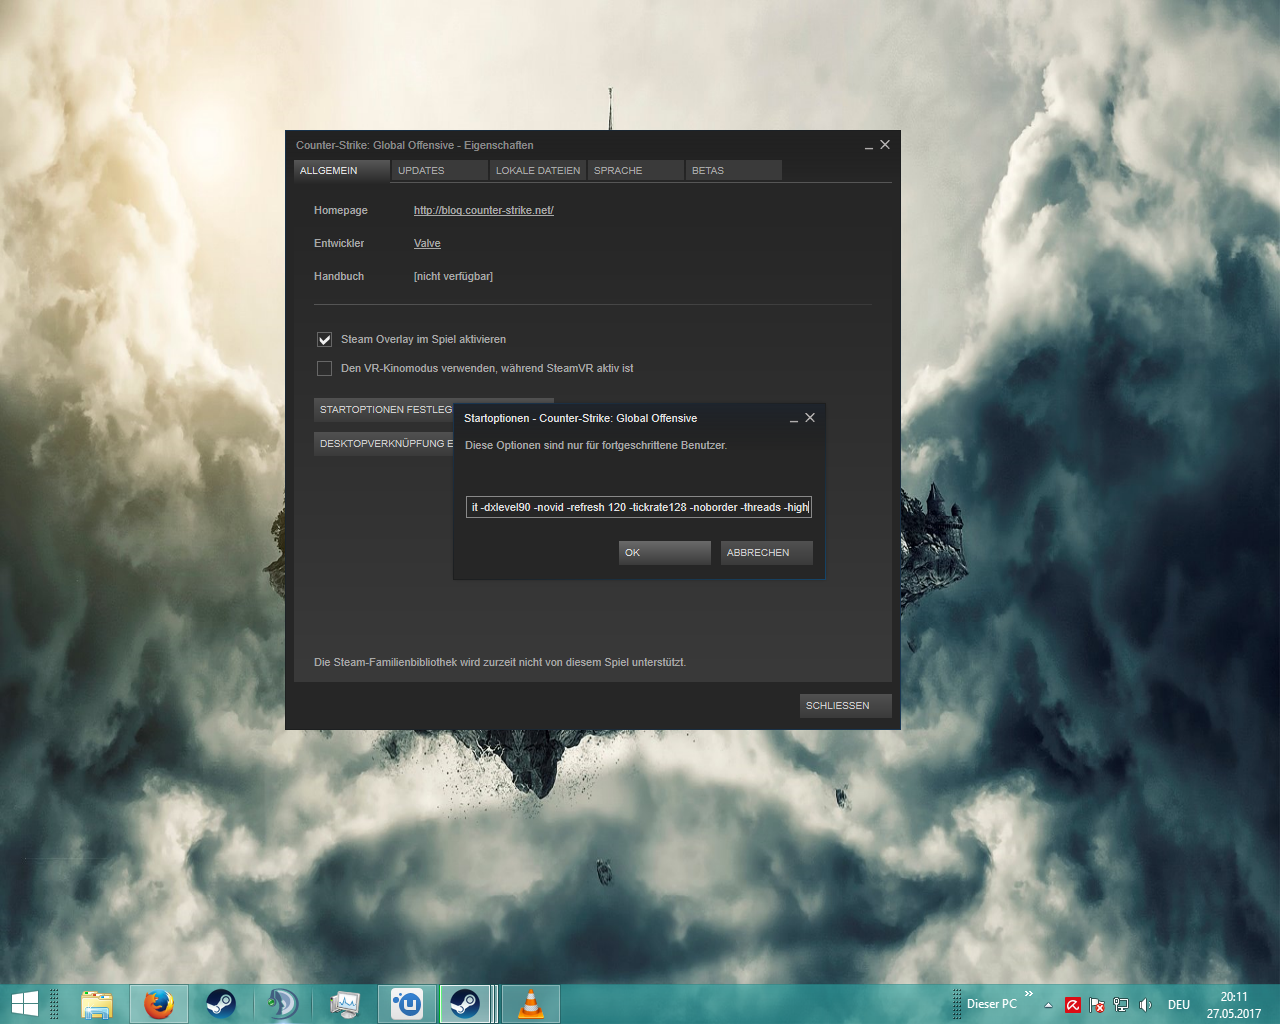The width and height of the screenshot is (1280, 1024).
Task: Click the 'Diese Optionen sind nur' notice text
Action: 596,445
